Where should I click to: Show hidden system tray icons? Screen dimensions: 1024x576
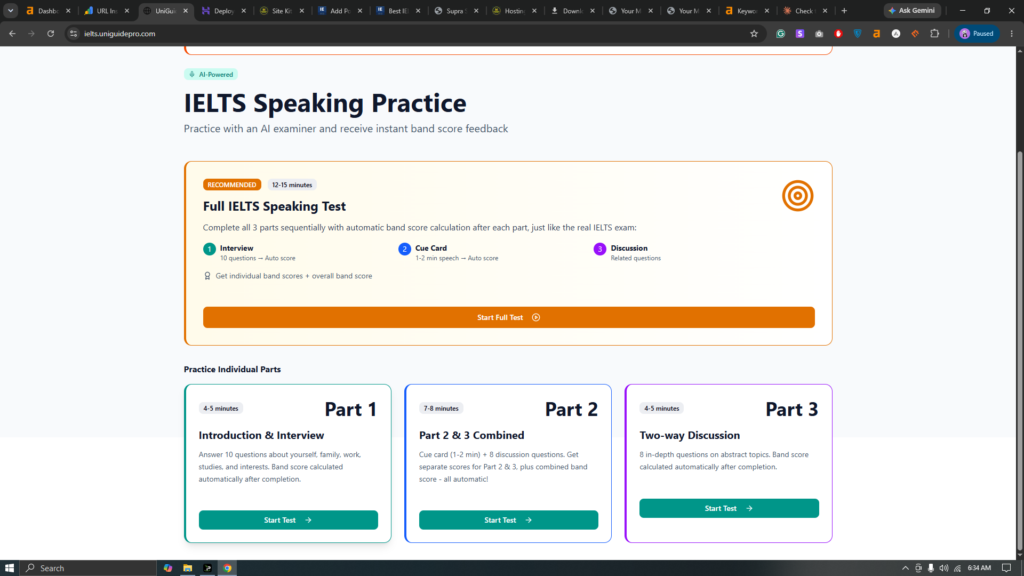pos(905,568)
